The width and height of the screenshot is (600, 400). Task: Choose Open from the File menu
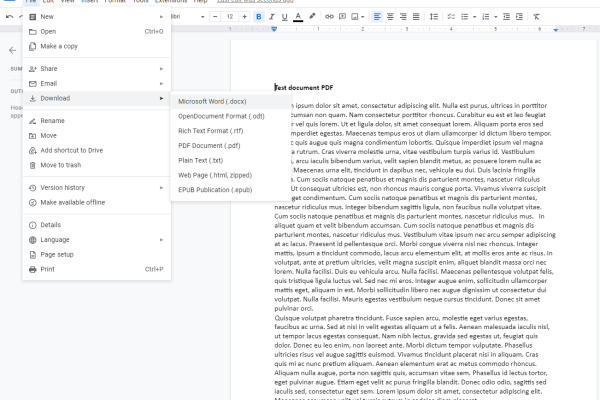[96, 31]
